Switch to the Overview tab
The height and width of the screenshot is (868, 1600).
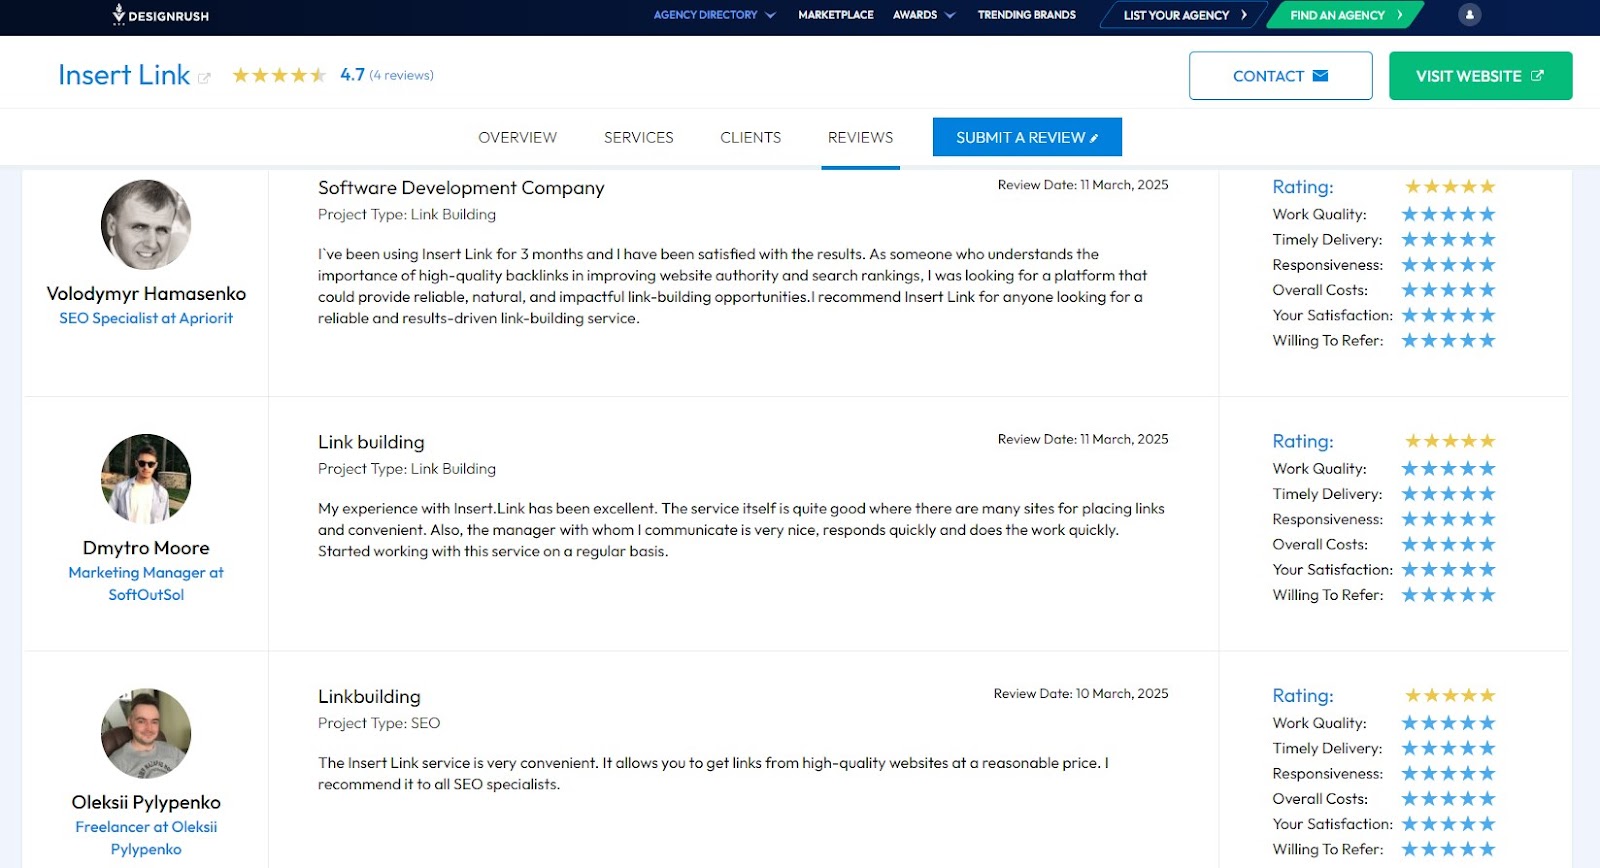point(518,137)
